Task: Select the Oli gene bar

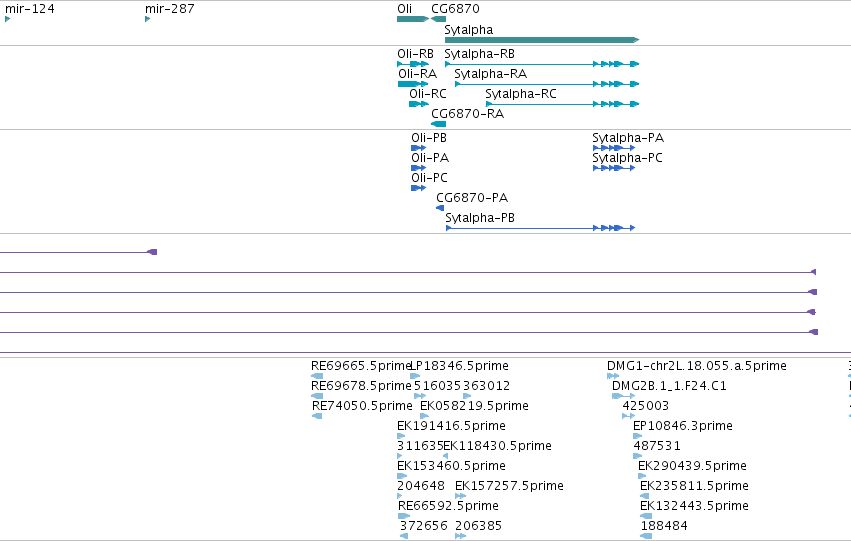Action: click(413, 19)
